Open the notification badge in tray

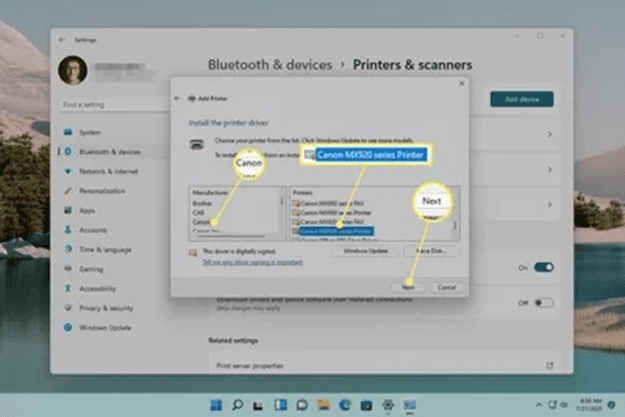click(611, 405)
